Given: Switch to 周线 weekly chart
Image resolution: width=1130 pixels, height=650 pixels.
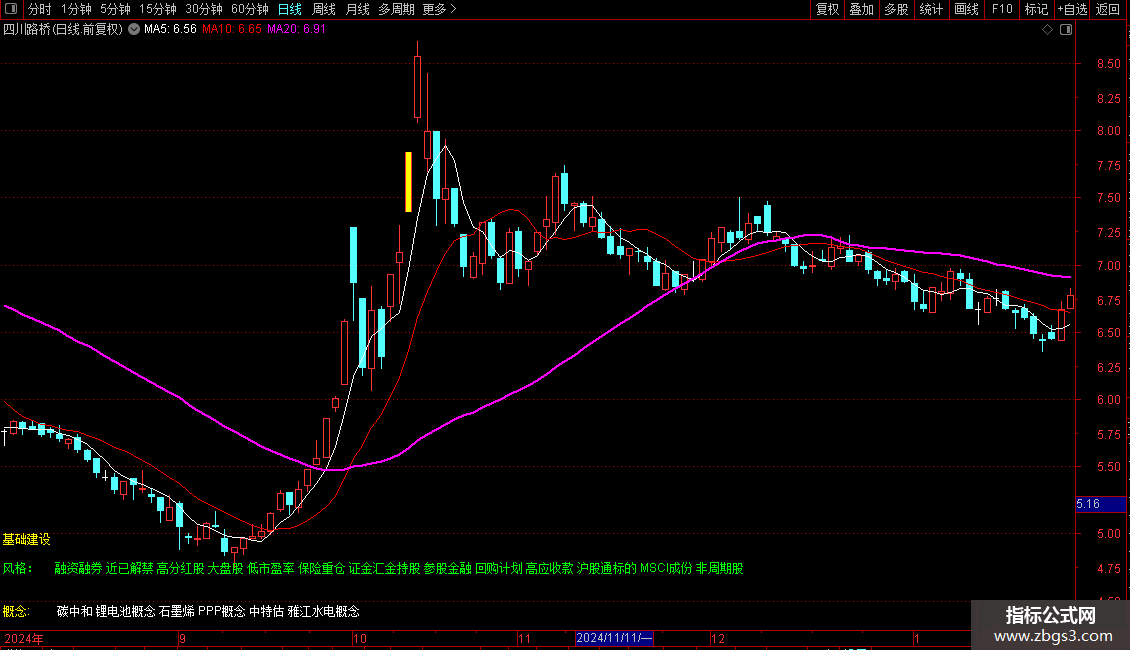Looking at the screenshot, I should [x=324, y=9].
